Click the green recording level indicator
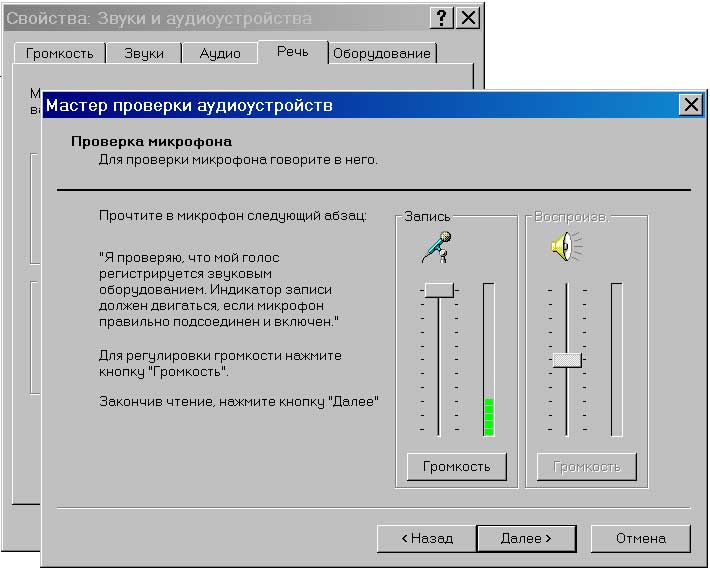 pyautogui.click(x=489, y=416)
